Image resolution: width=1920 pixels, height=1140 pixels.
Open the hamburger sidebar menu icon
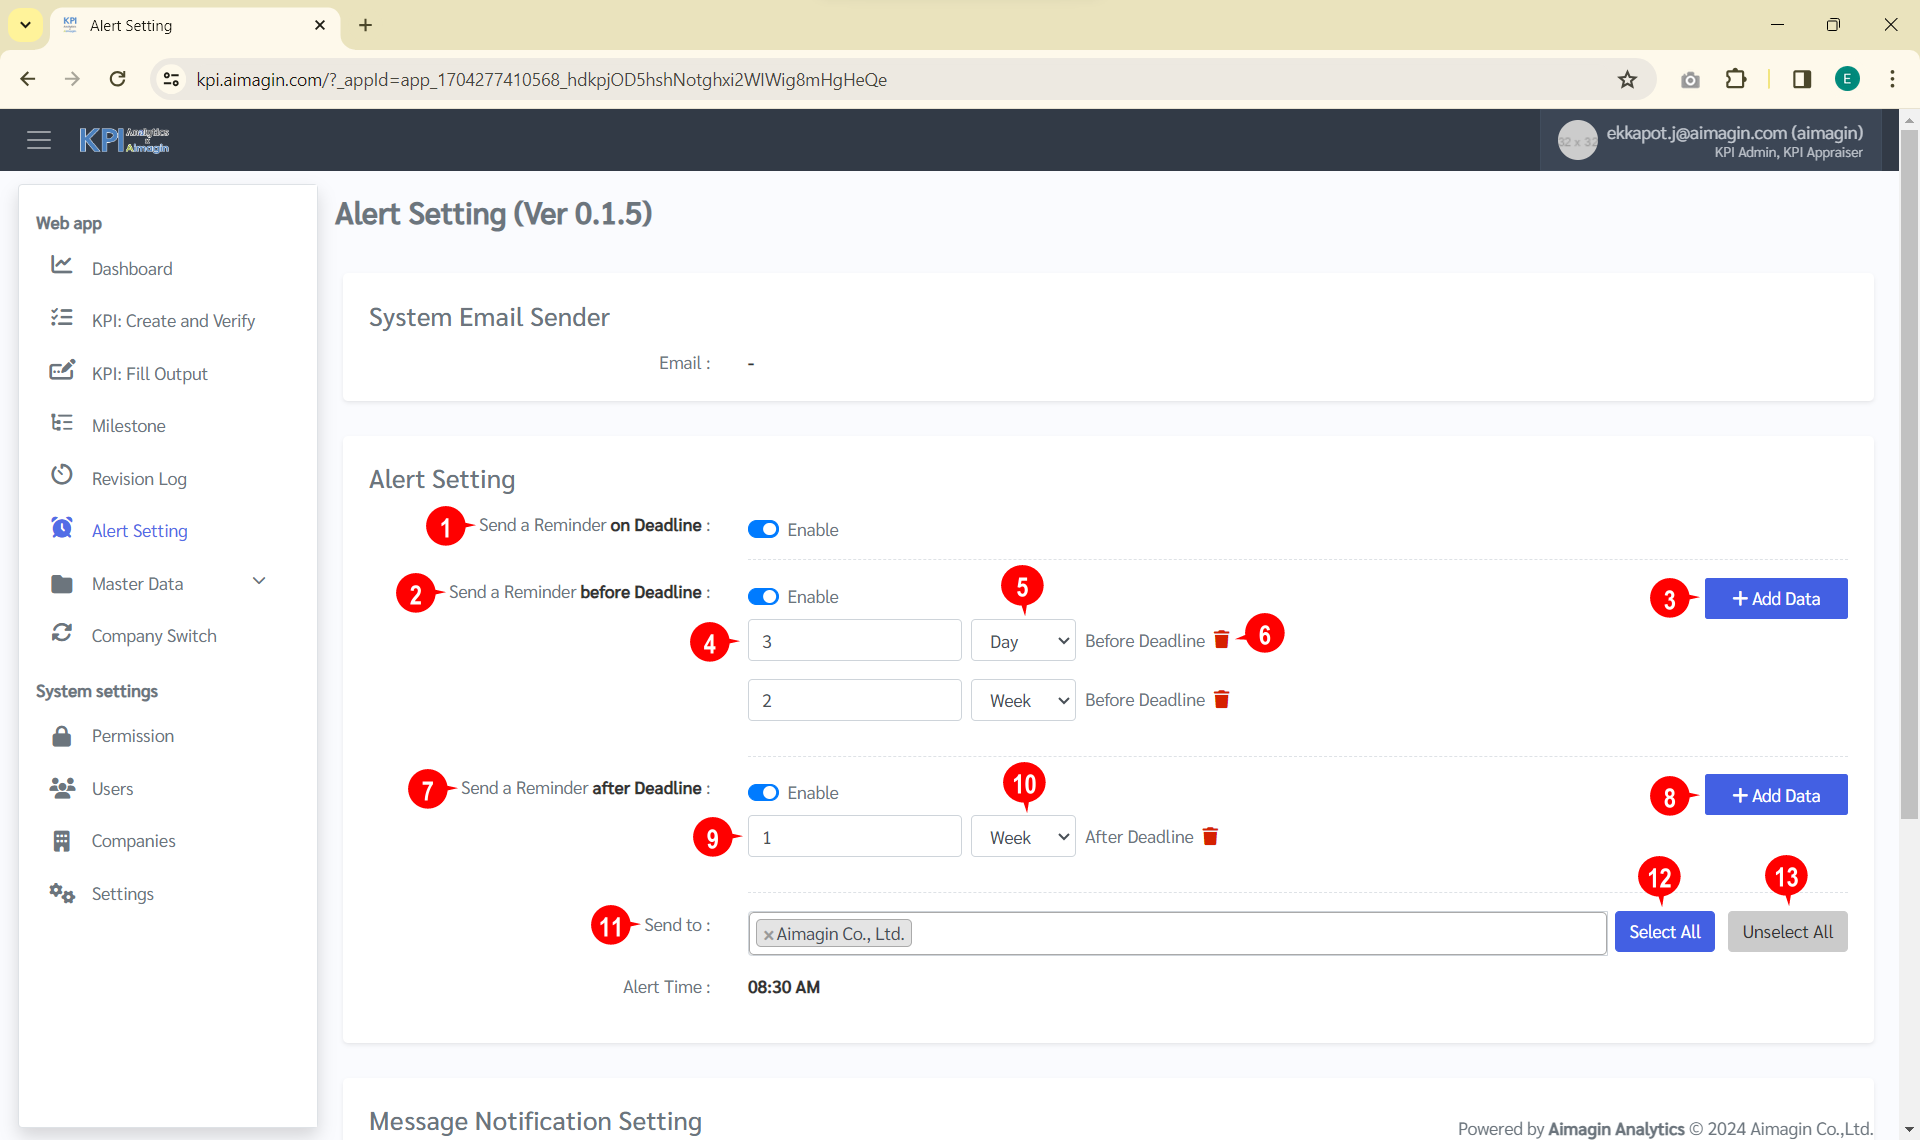[x=39, y=140]
